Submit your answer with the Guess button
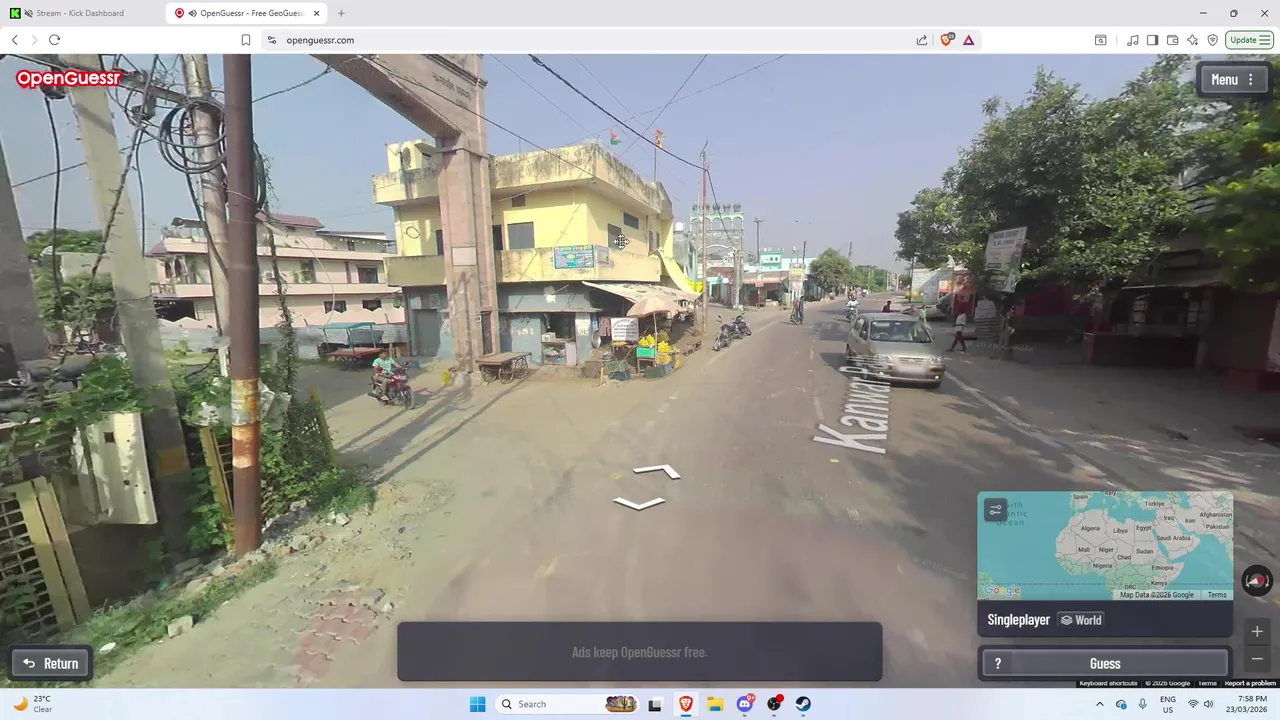1280x720 pixels. coord(1105,663)
